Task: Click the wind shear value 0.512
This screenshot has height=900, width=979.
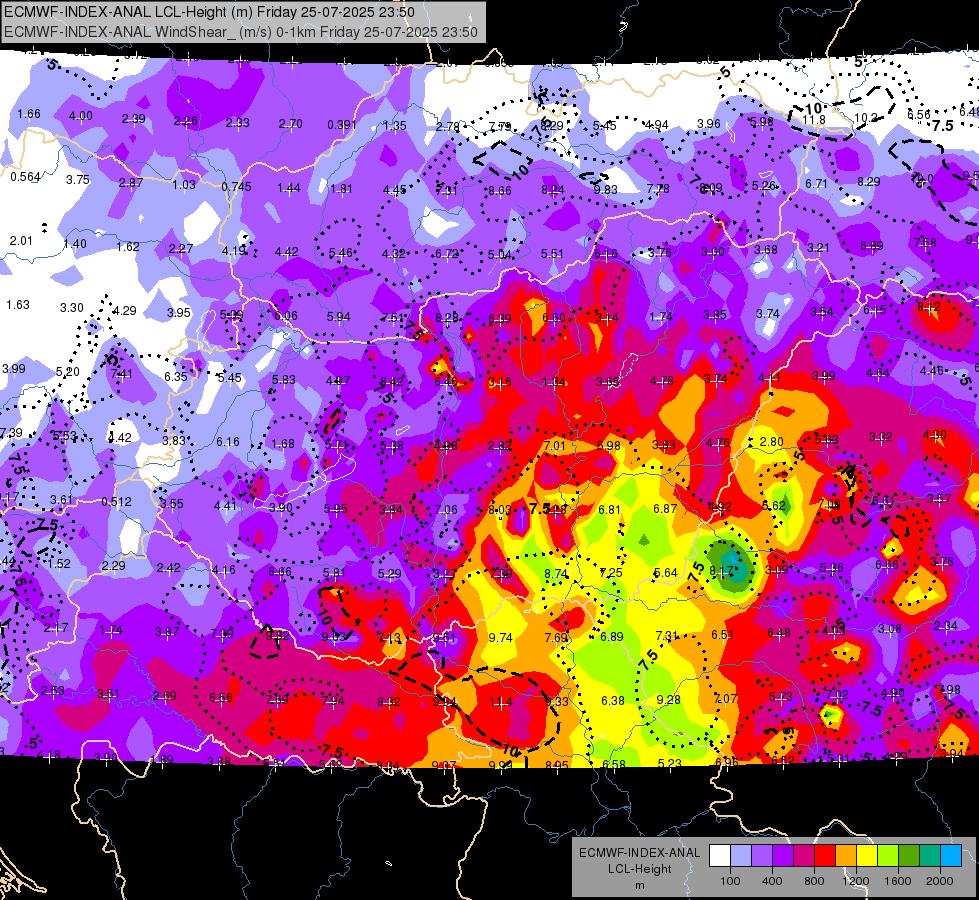Action: pos(116,502)
